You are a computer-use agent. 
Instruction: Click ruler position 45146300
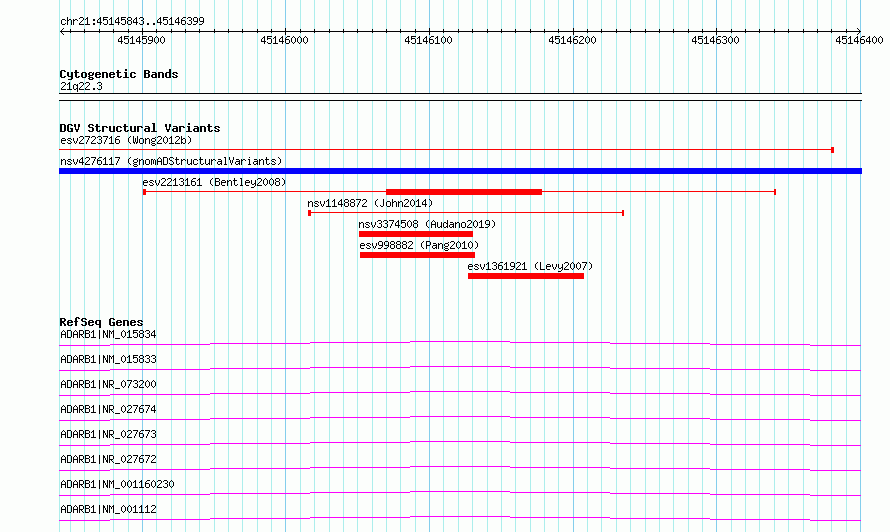coord(715,40)
